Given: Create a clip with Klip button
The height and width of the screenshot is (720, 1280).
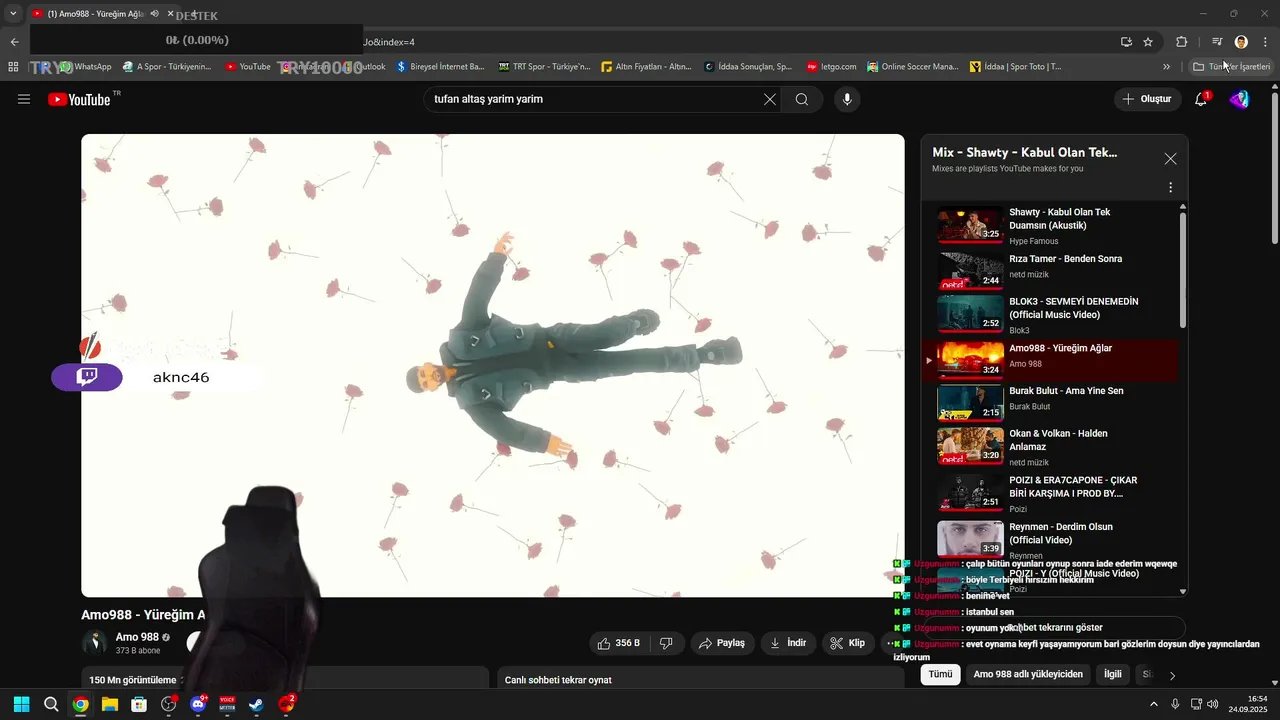Looking at the screenshot, I should tap(848, 643).
